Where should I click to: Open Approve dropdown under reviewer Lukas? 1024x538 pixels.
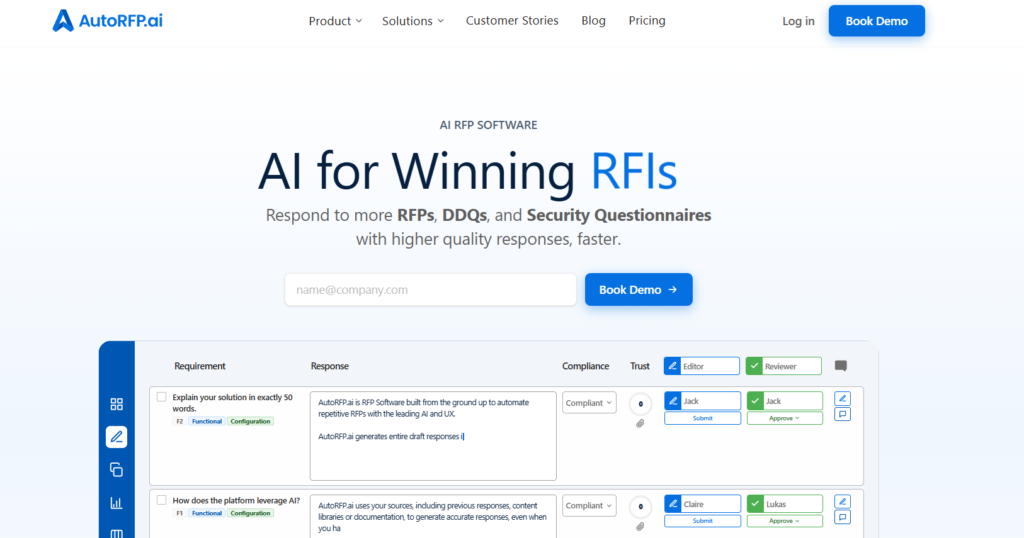(784, 521)
